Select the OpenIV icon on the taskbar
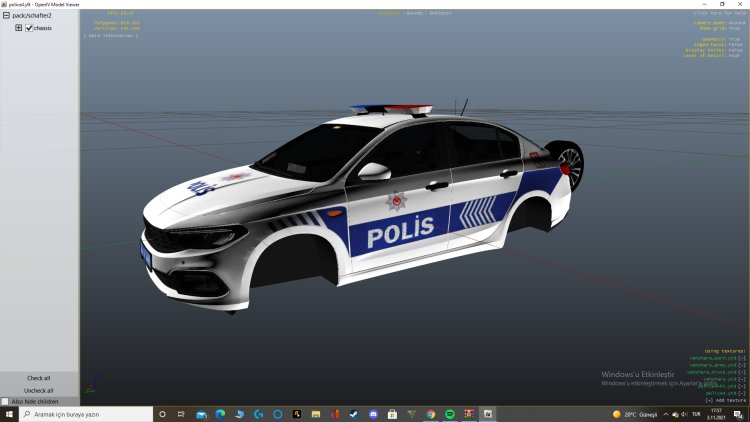750x422 pixels. click(x=488, y=414)
